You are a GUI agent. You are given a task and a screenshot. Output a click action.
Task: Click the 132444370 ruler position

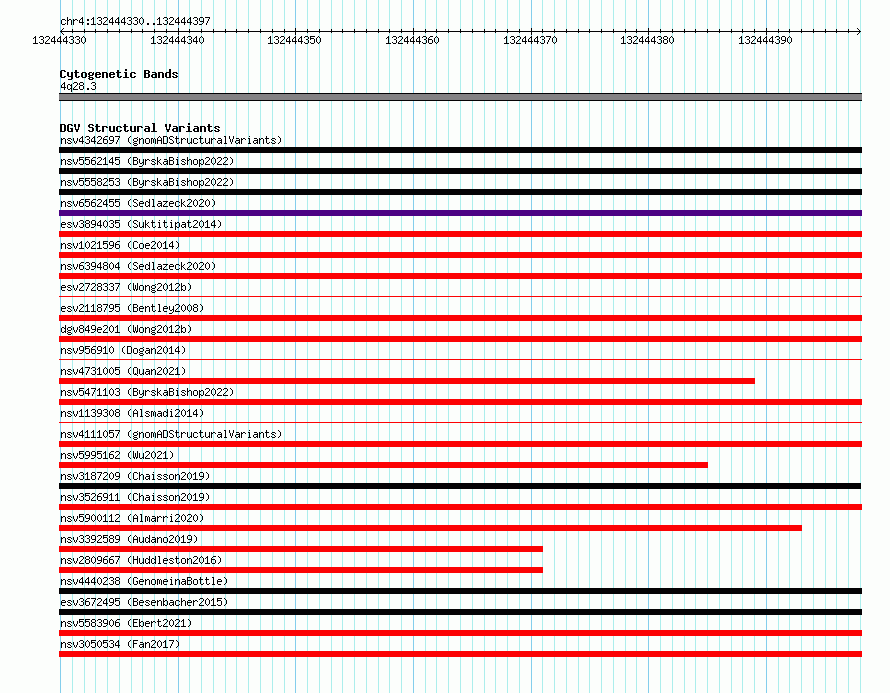click(x=530, y=40)
